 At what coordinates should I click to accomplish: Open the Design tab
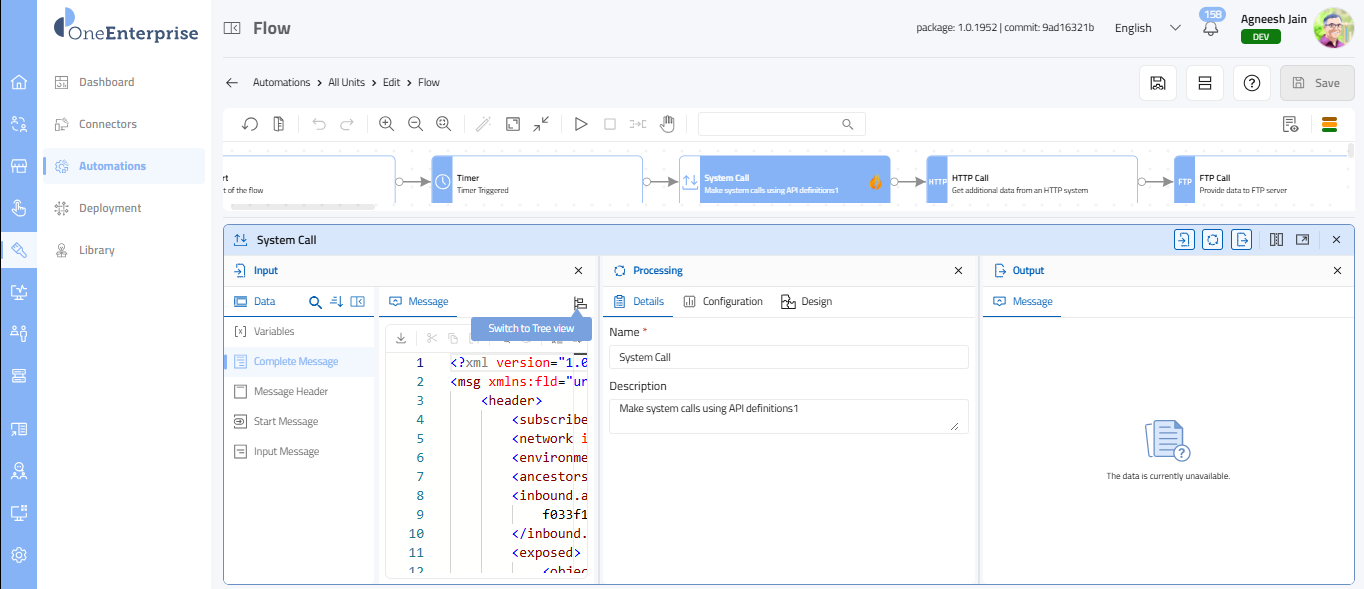(x=806, y=301)
